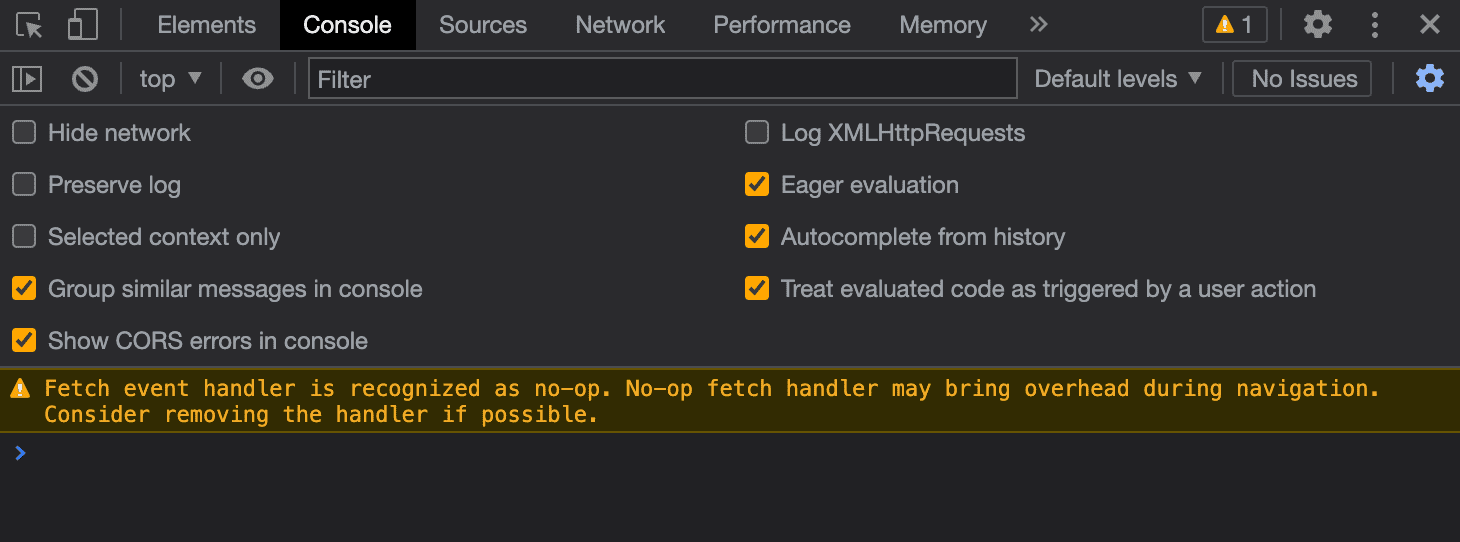The image size is (1460, 542).
Task: Clear the console with the block icon
Action: pyautogui.click(x=85, y=79)
